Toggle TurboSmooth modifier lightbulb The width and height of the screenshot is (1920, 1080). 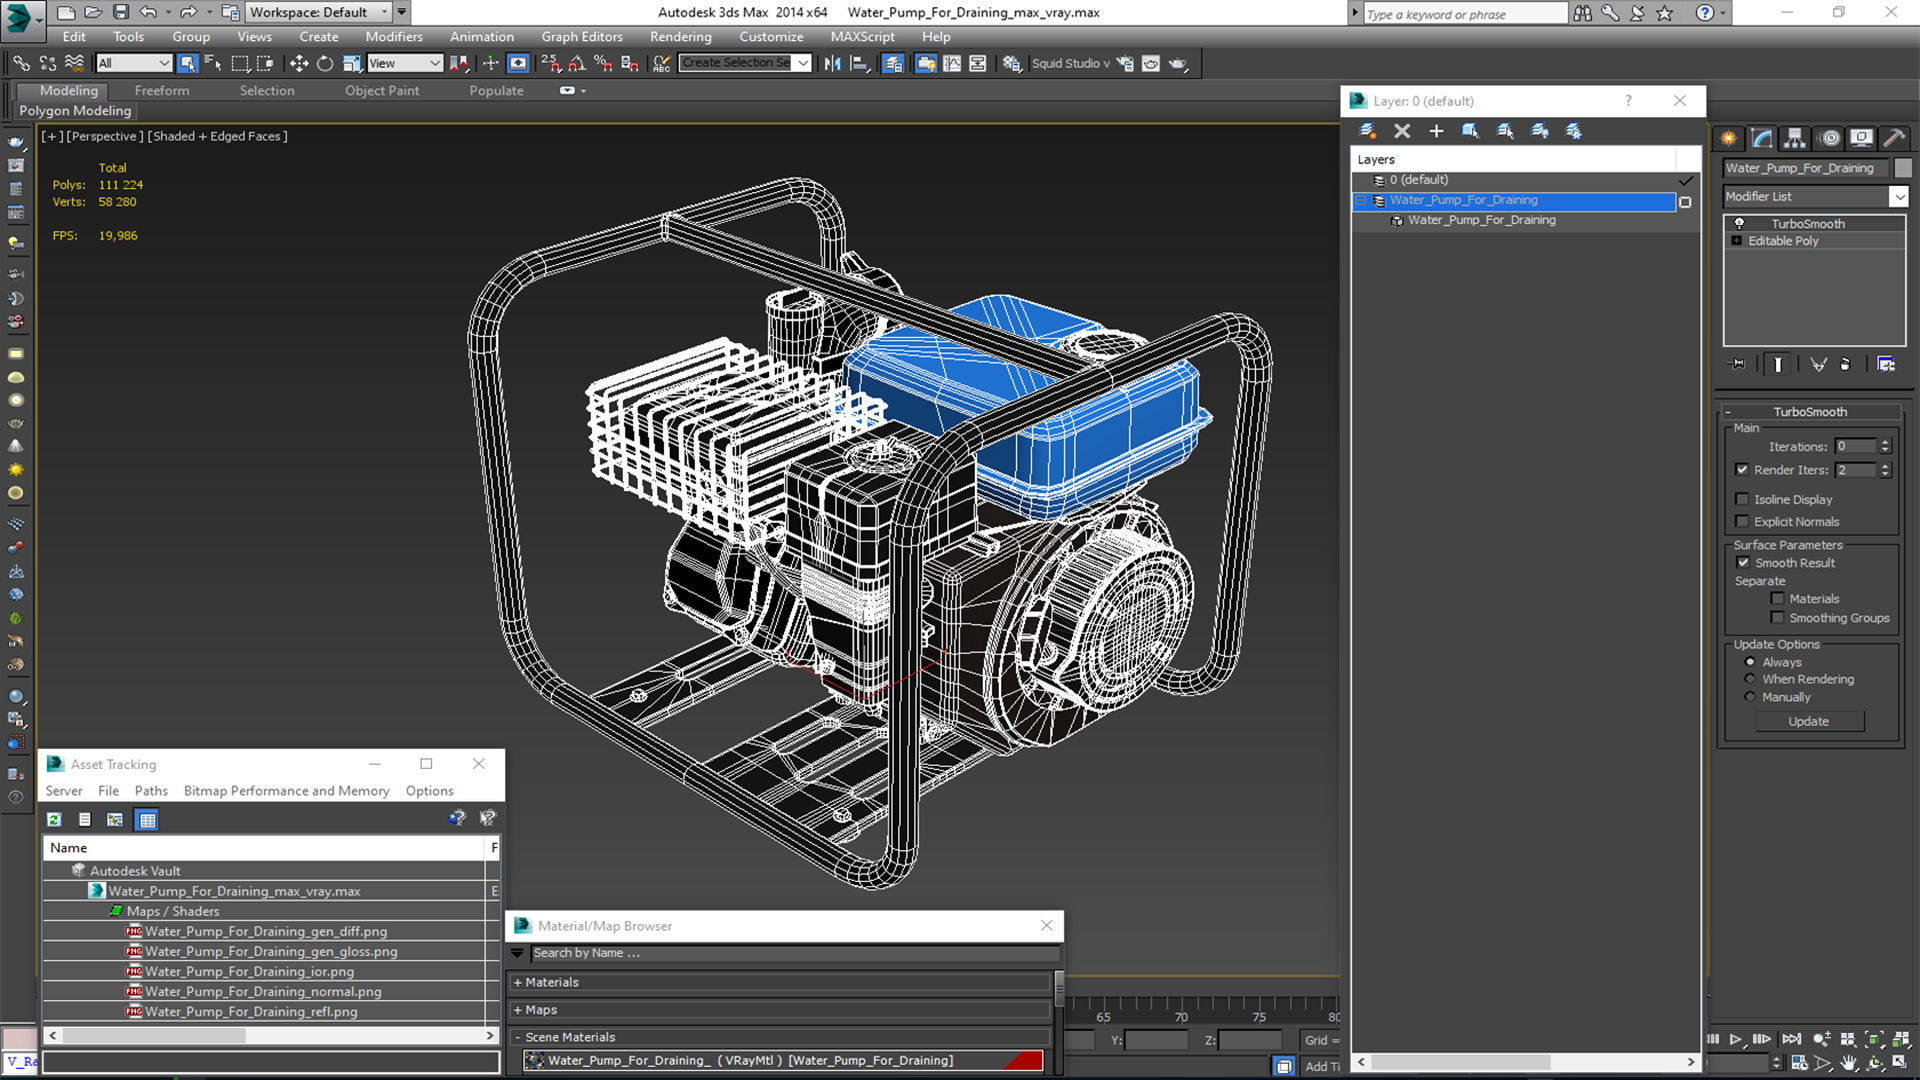tap(1739, 223)
